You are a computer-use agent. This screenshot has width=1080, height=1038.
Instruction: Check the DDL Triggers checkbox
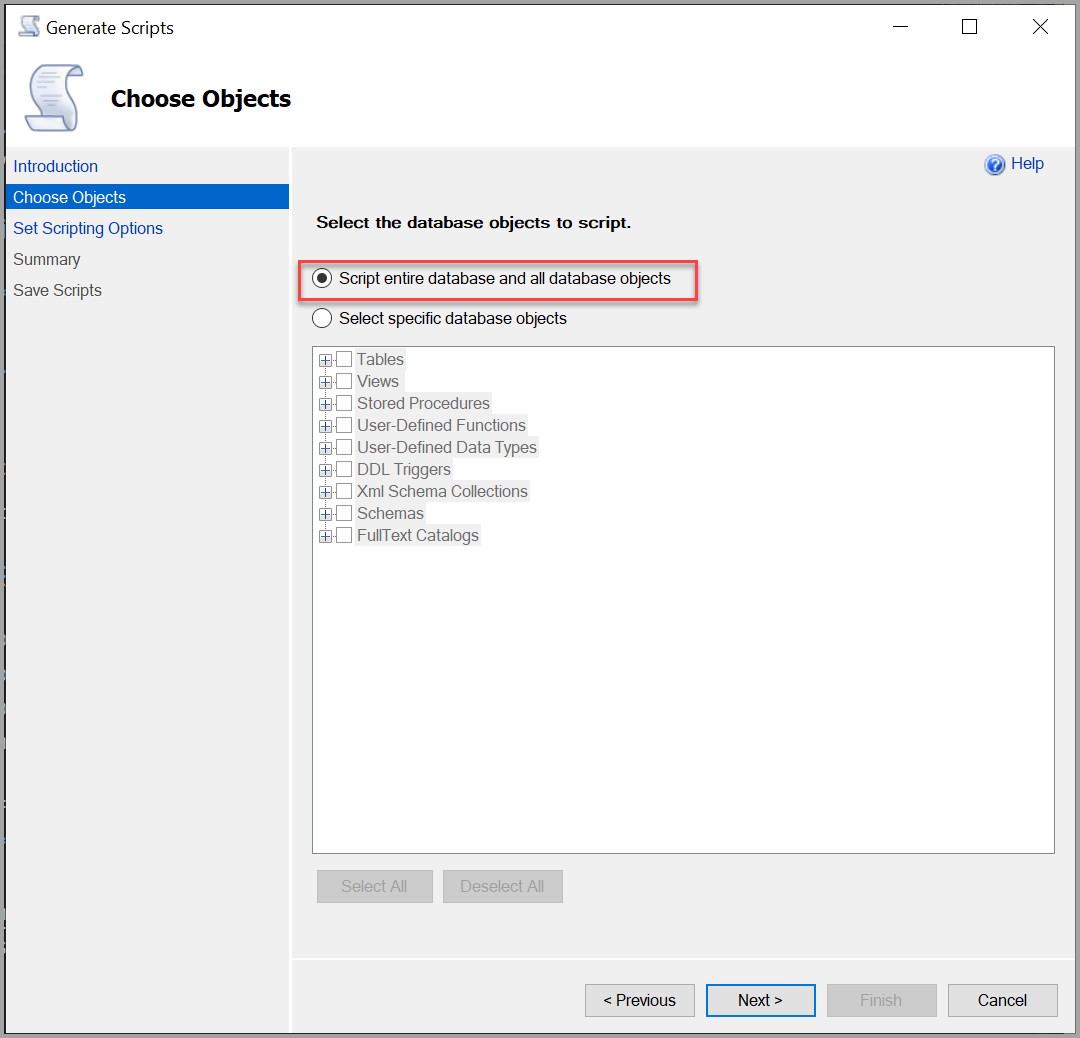coord(344,469)
